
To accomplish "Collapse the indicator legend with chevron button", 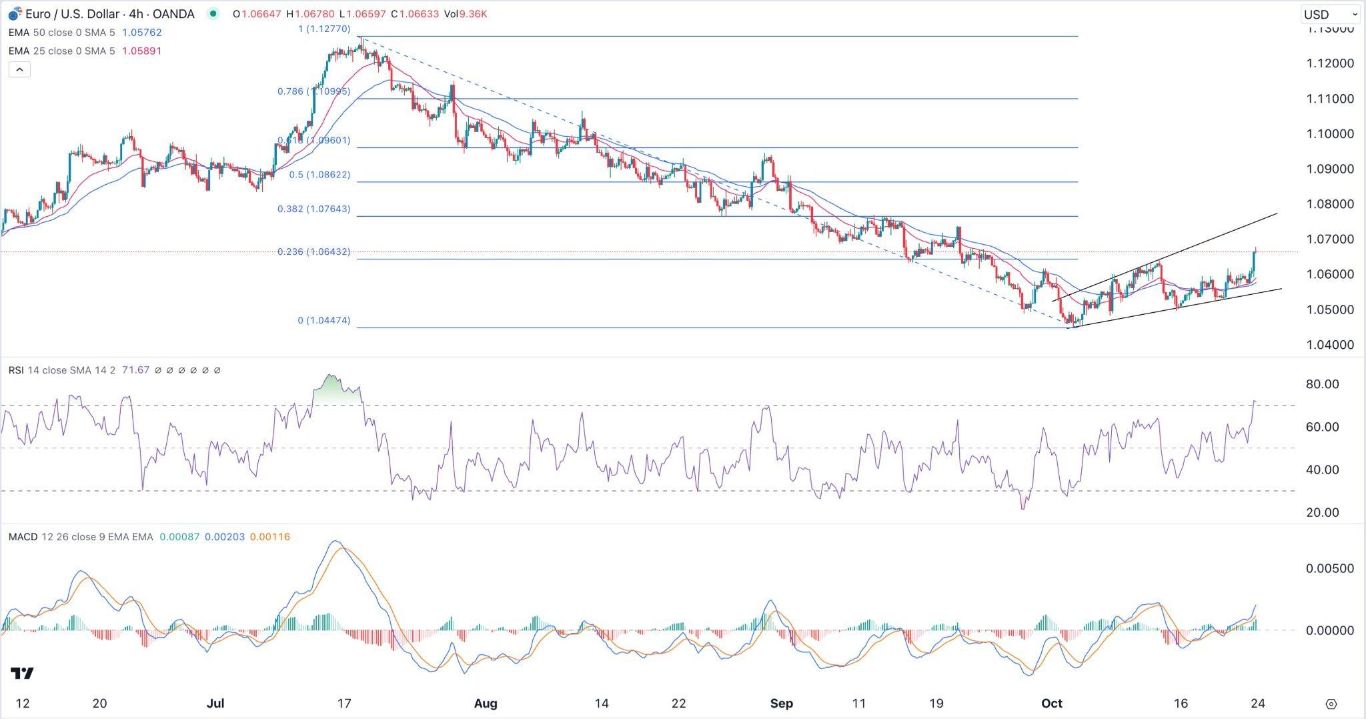I will pyautogui.click(x=19, y=70).
